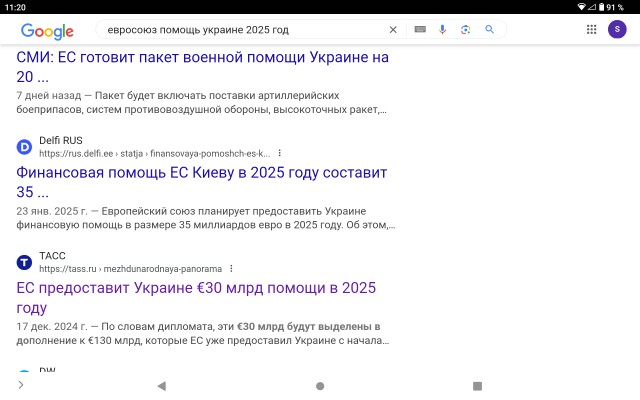Click the Delfi RUS site favicon
The height and width of the screenshot is (400, 640).
[x=24, y=147]
